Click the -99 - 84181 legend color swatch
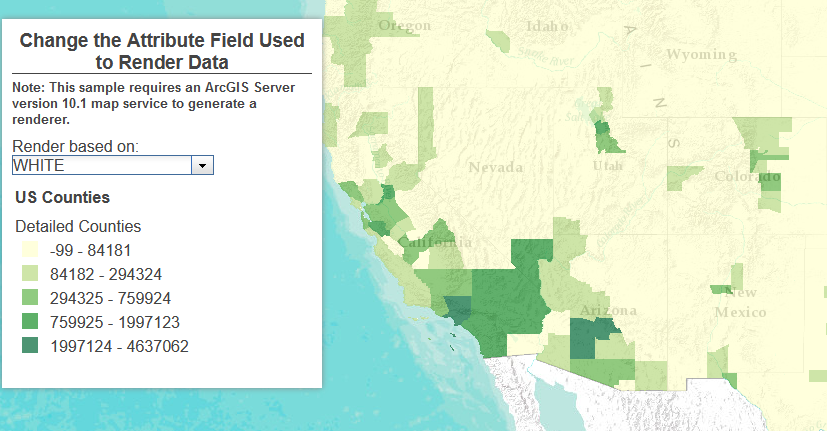827x431 pixels. [31, 250]
